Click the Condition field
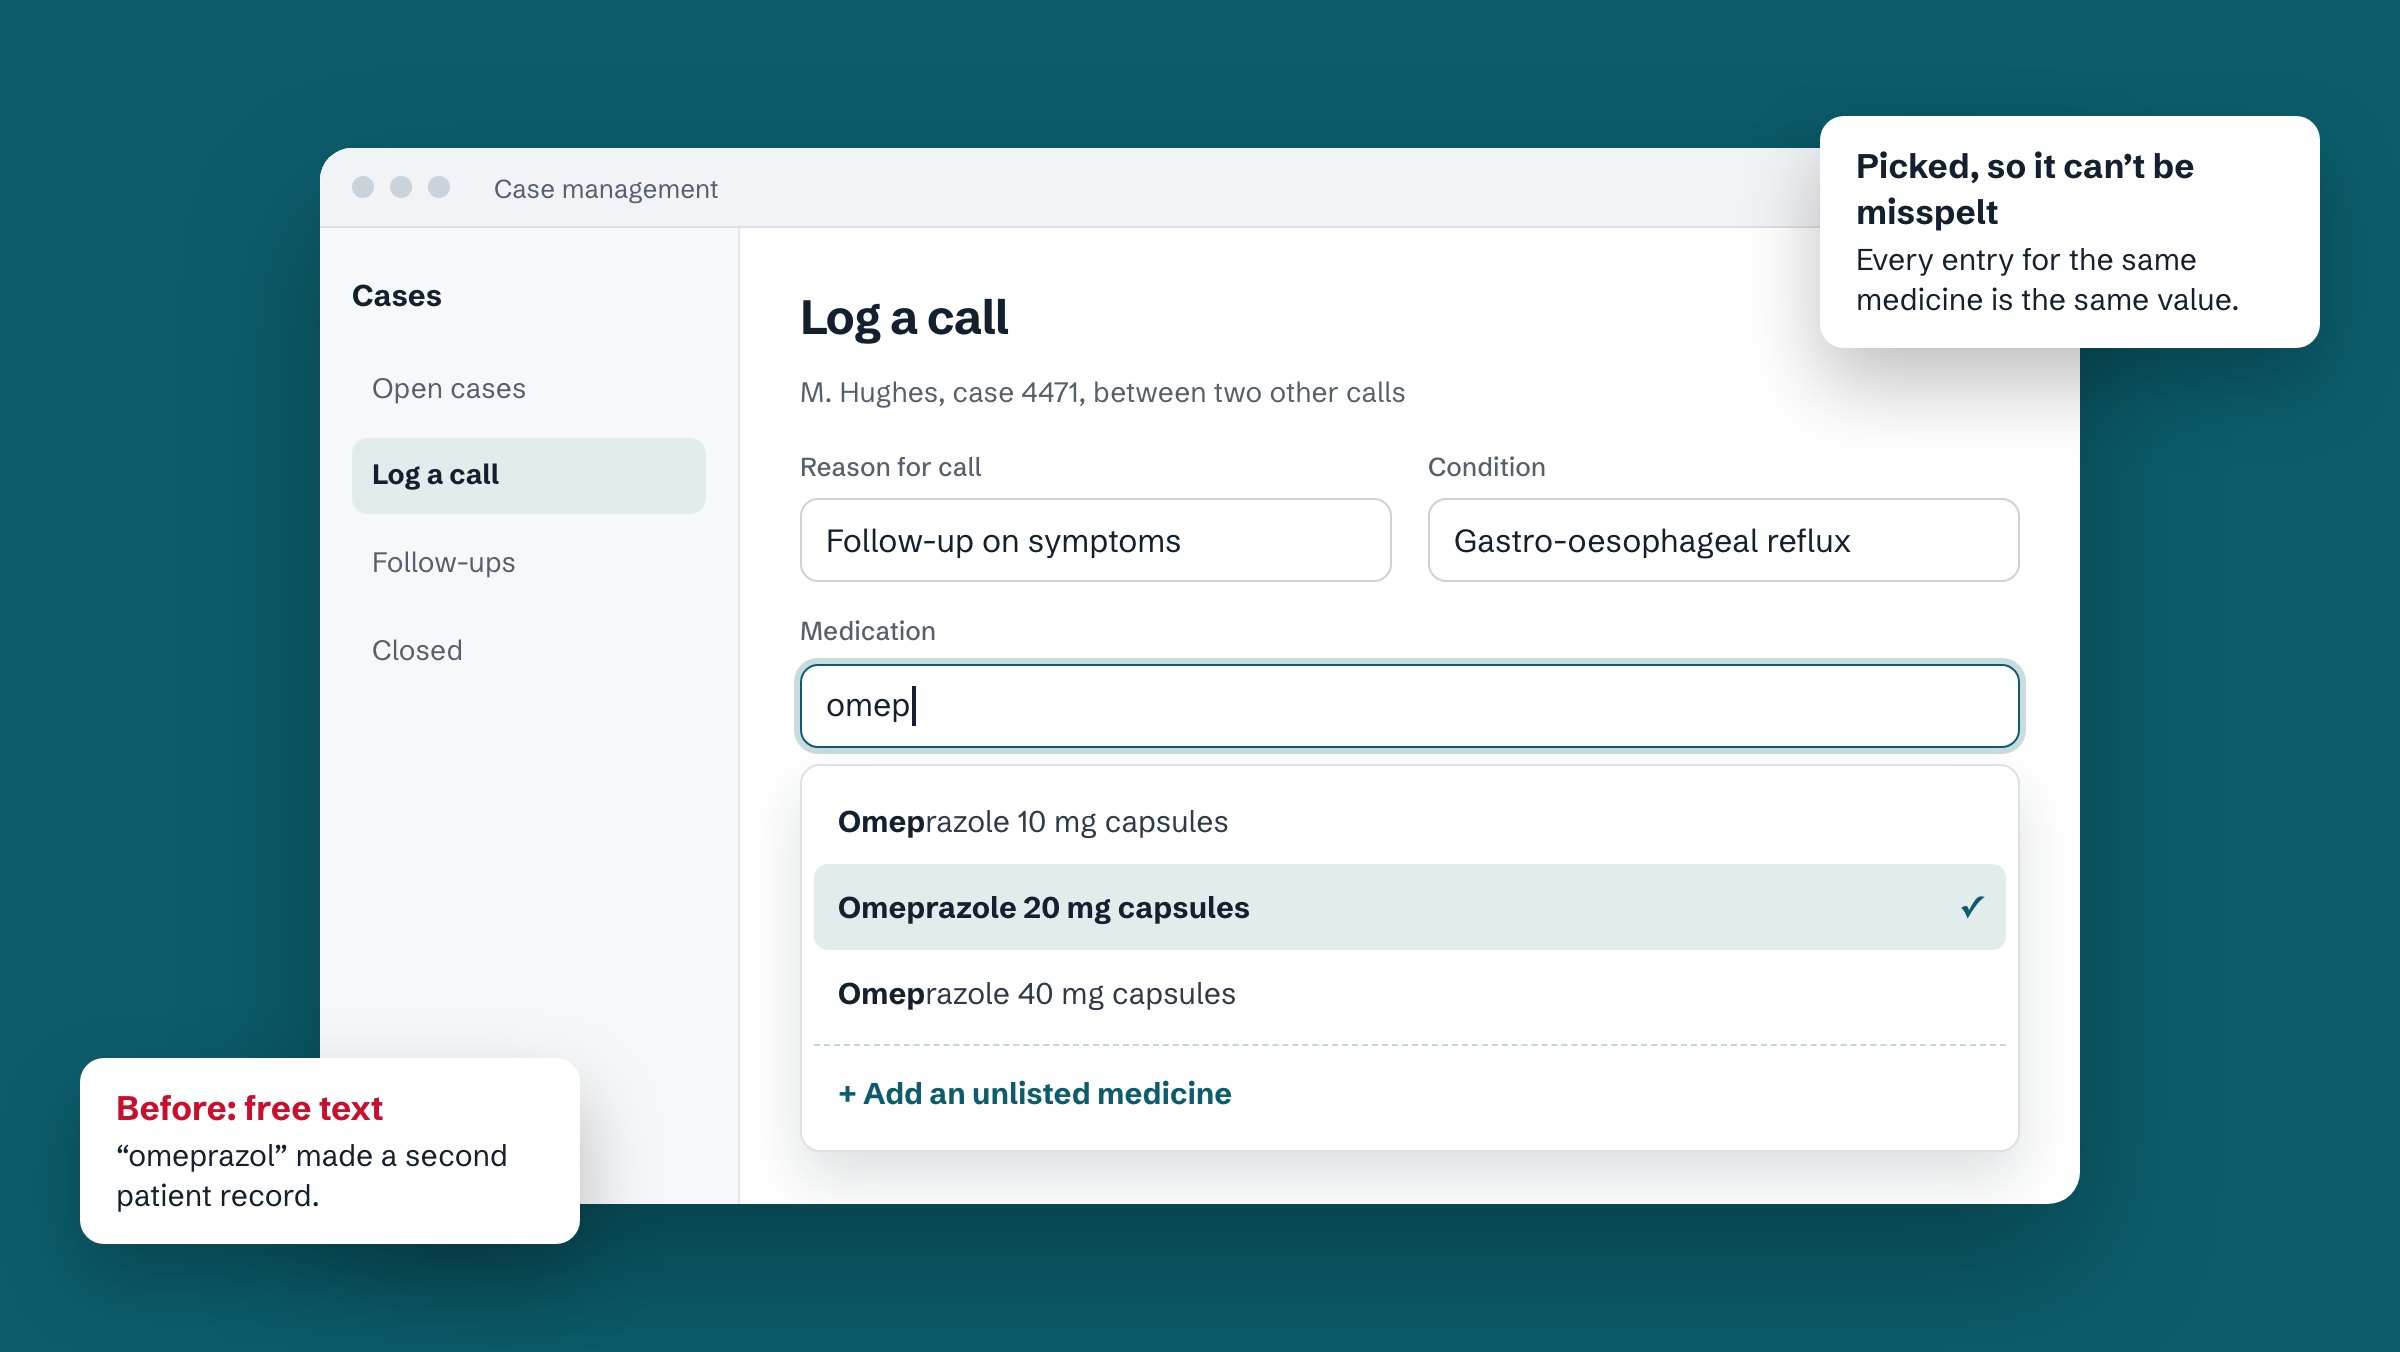This screenshot has height=1352, width=2400. [1723, 540]
